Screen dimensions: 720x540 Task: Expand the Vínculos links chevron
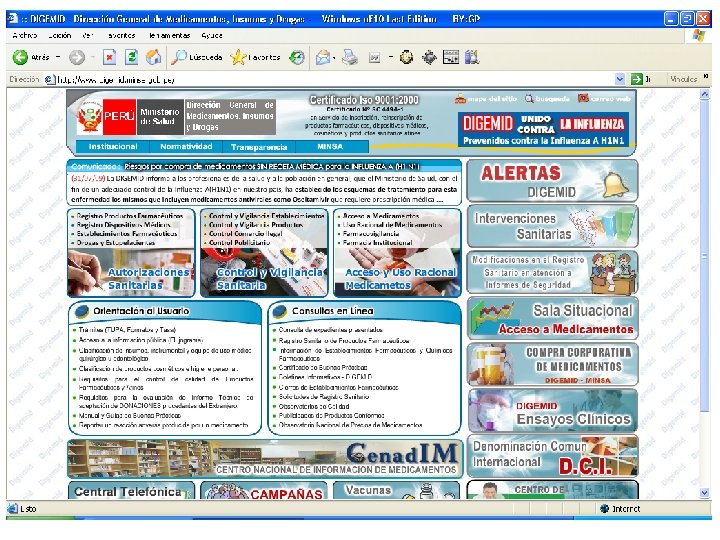coord(706,77)
